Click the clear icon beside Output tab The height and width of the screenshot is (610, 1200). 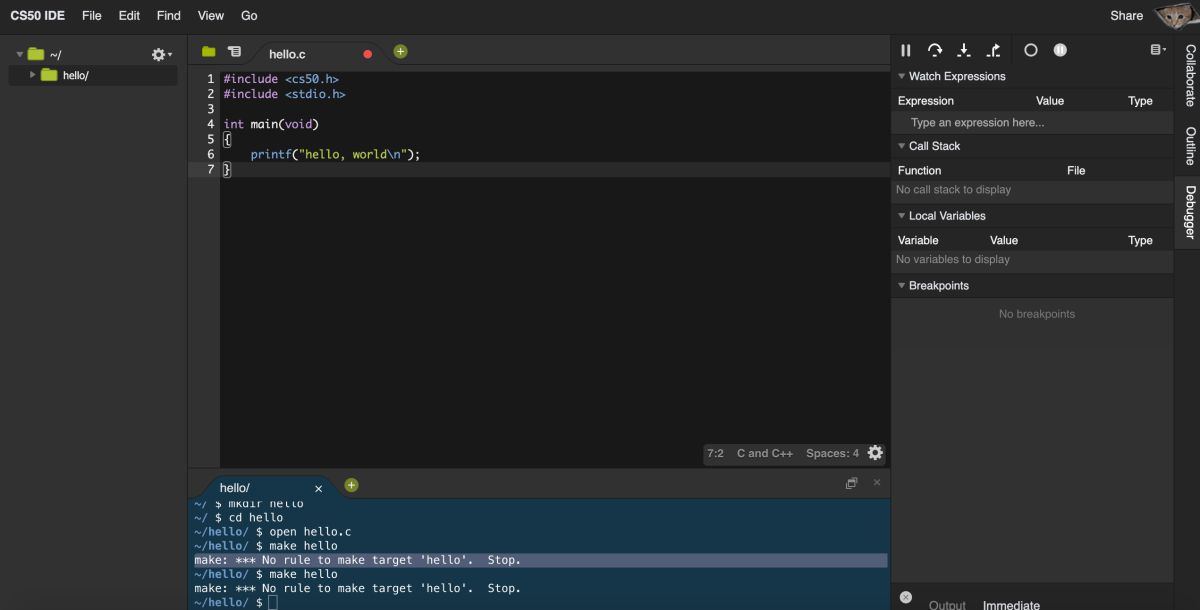pyautogui.click(x=905, y=597)
